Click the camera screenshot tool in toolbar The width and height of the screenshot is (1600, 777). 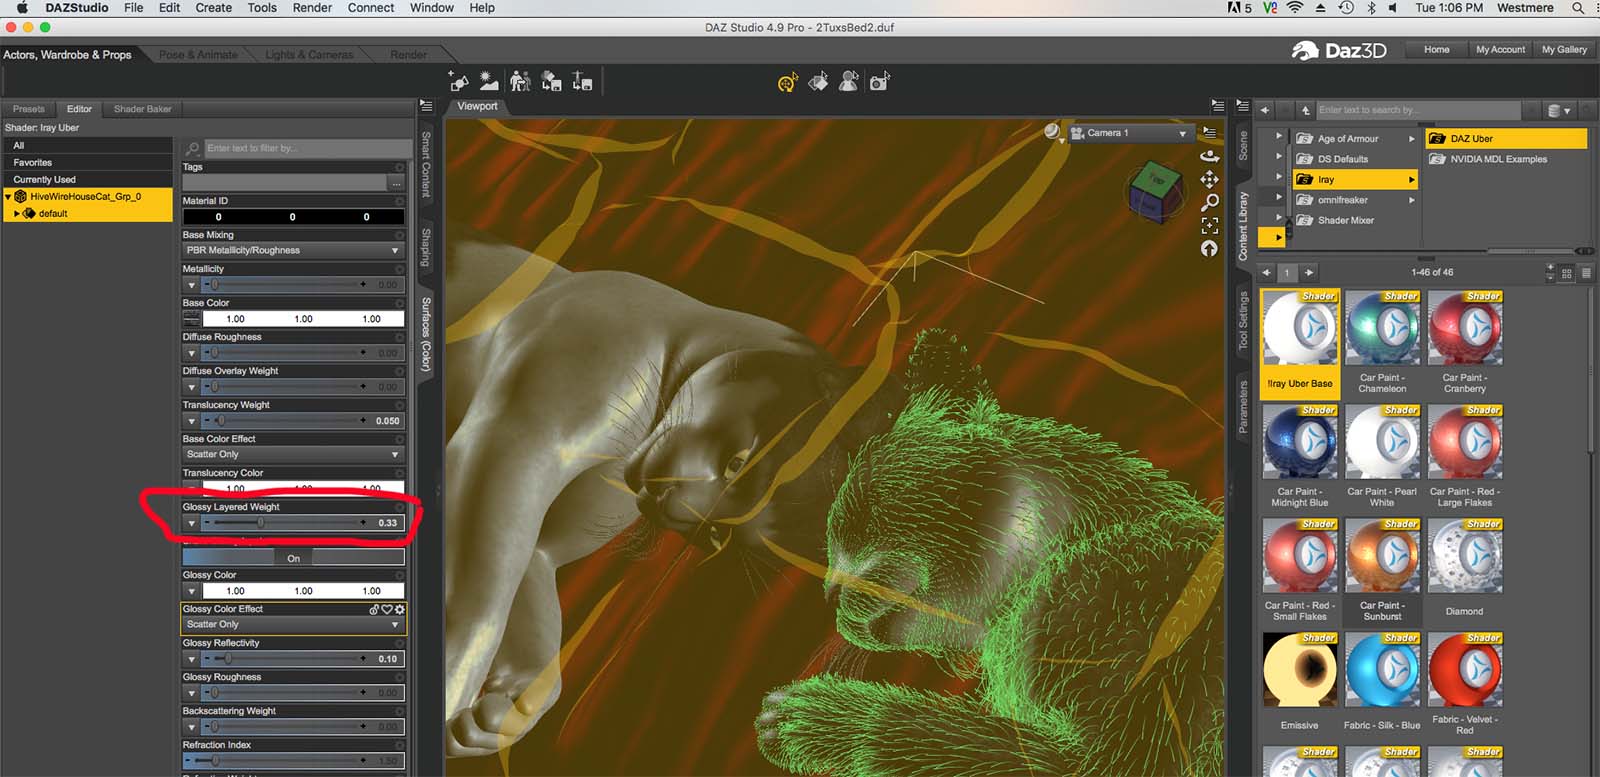[x=879, y=82]
